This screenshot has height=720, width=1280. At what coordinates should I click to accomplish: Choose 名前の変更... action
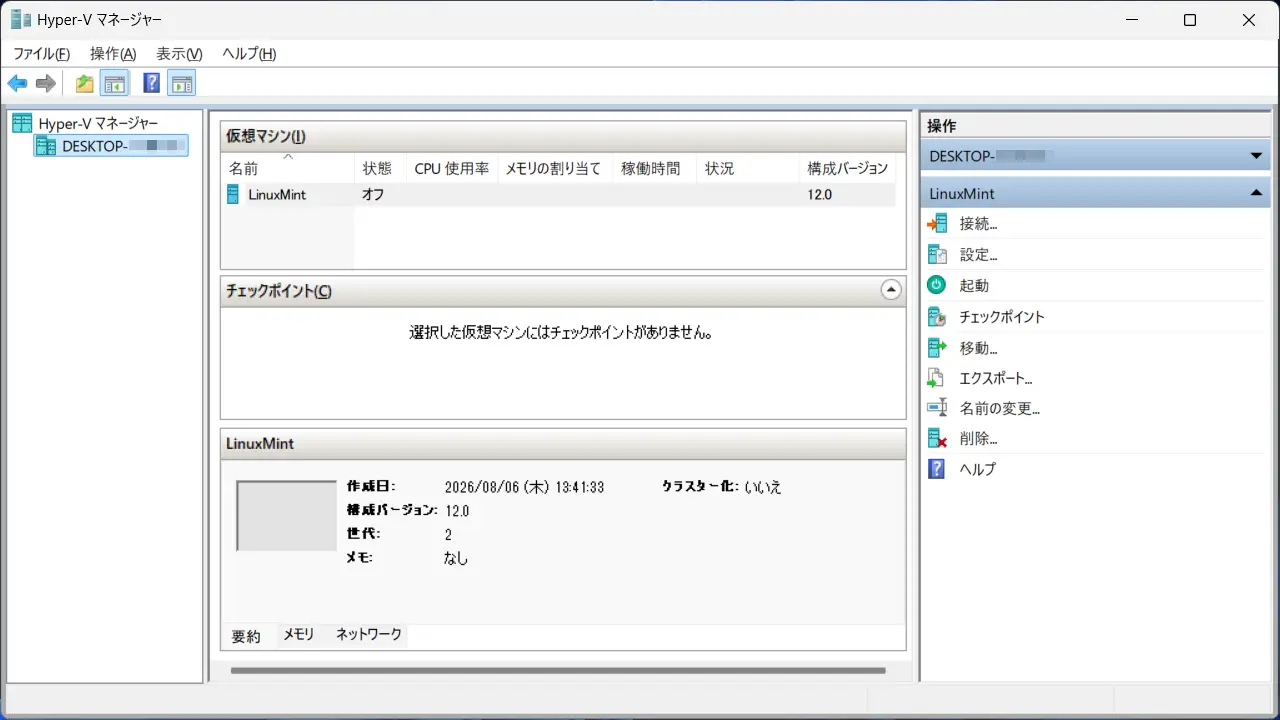click(x=1000, y=409)
